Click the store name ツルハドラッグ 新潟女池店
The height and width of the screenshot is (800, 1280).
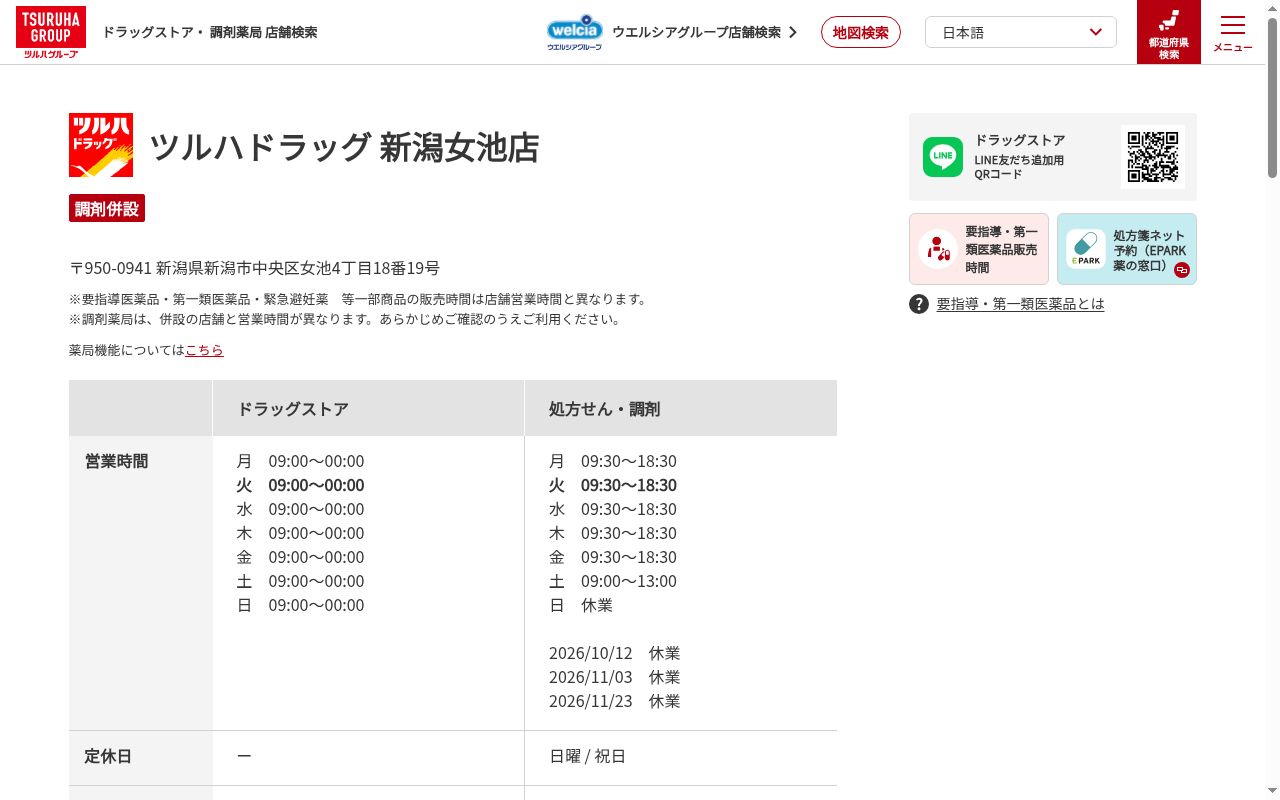point(344,147)
